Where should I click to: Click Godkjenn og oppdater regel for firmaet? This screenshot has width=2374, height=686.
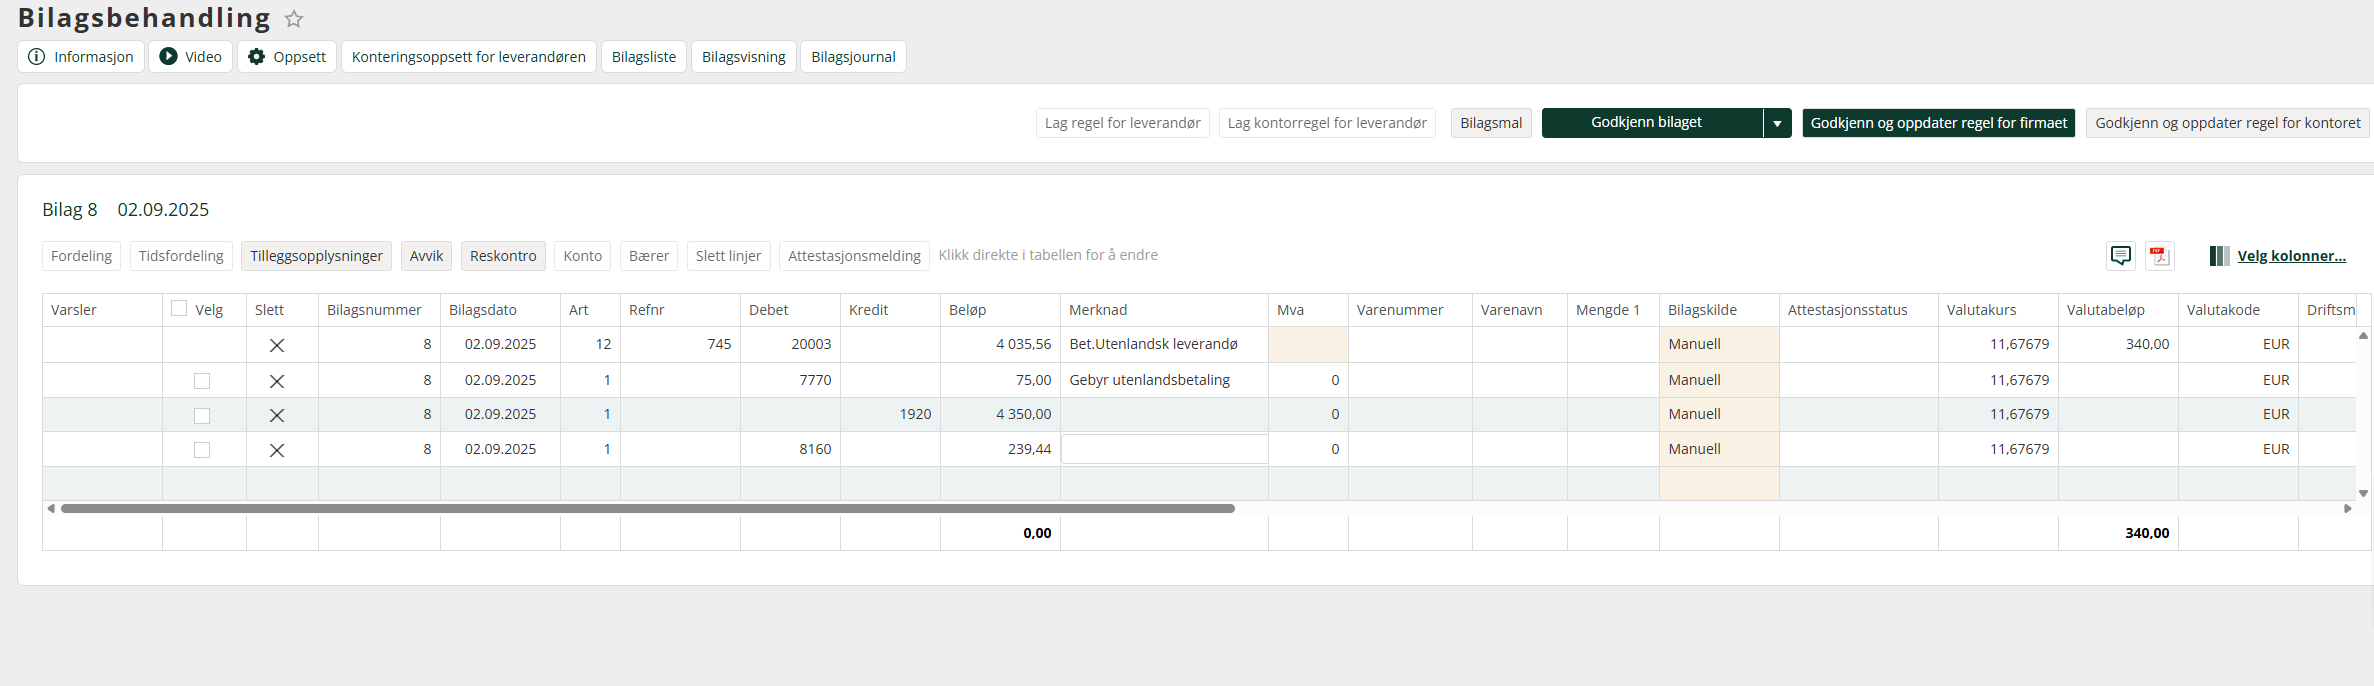click(x=1938, y=123)
